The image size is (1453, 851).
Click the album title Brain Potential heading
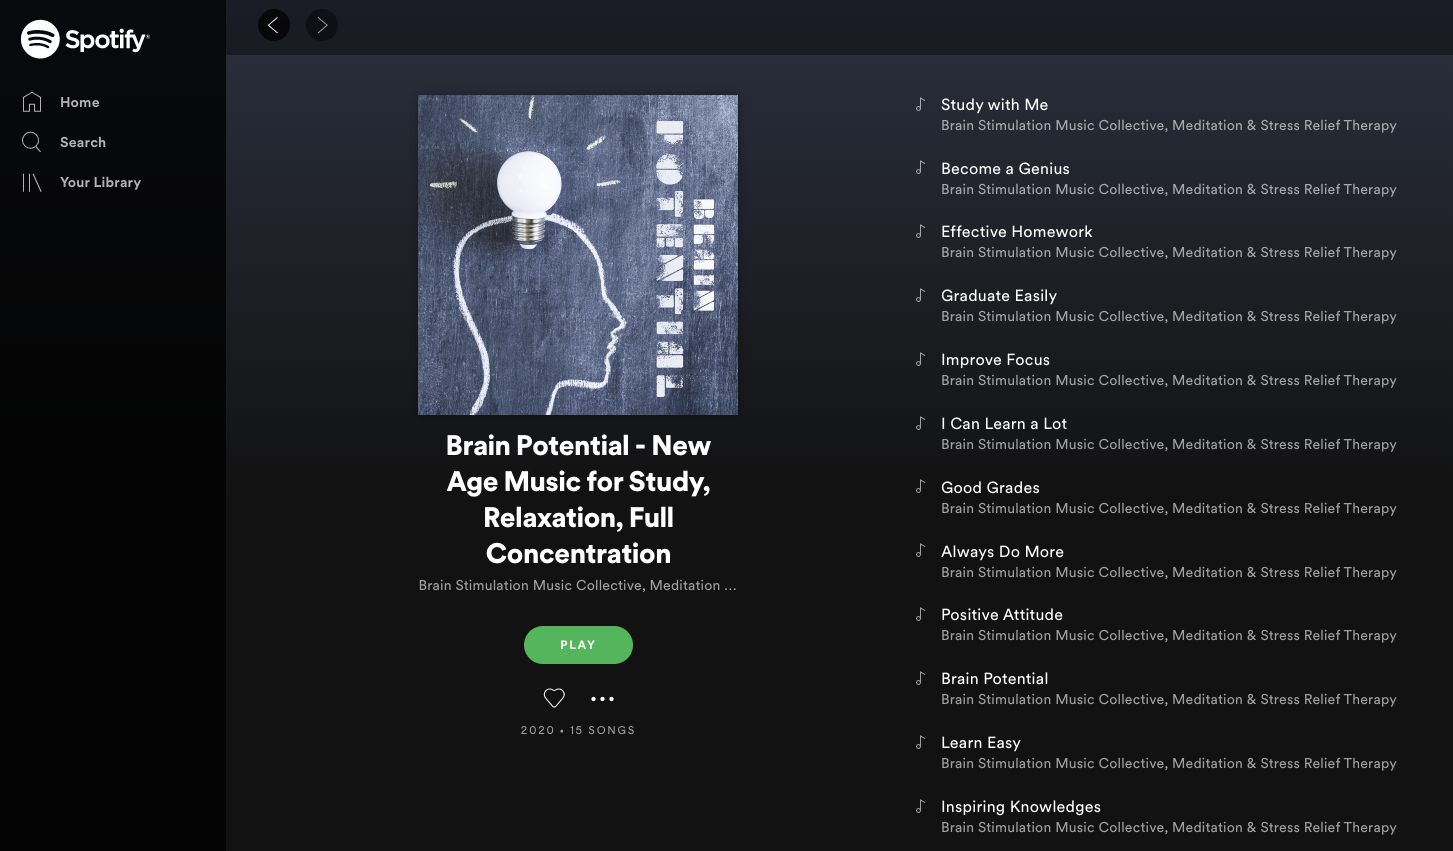pos(578,499)
